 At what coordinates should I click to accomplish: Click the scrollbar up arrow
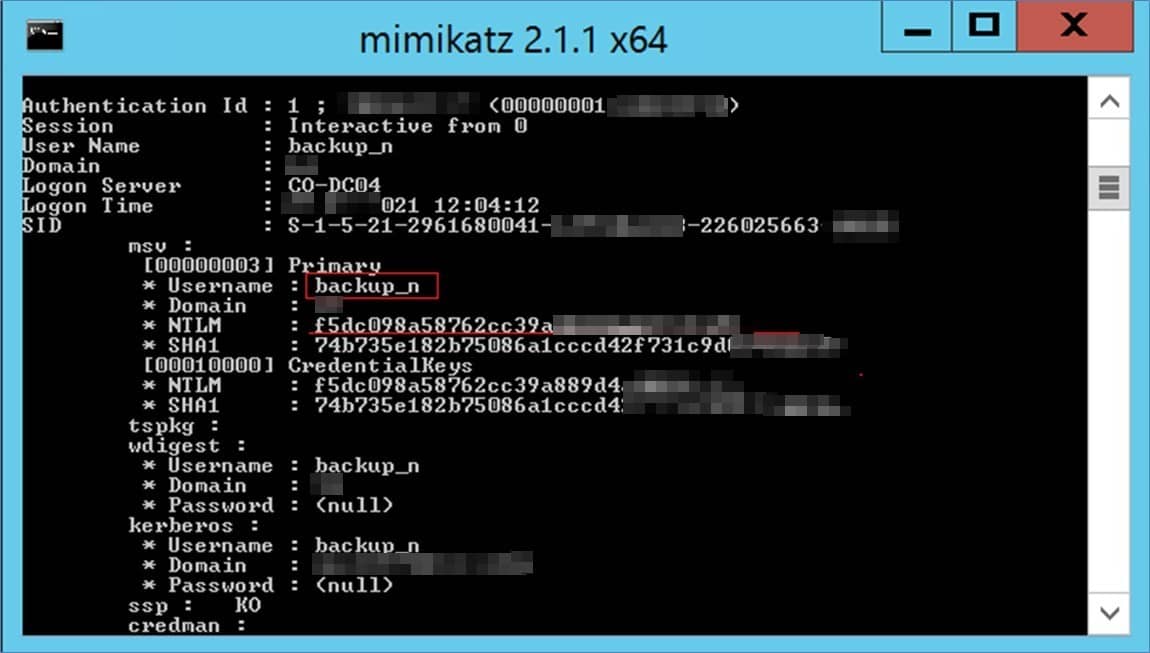click(x=1109, y=101)
